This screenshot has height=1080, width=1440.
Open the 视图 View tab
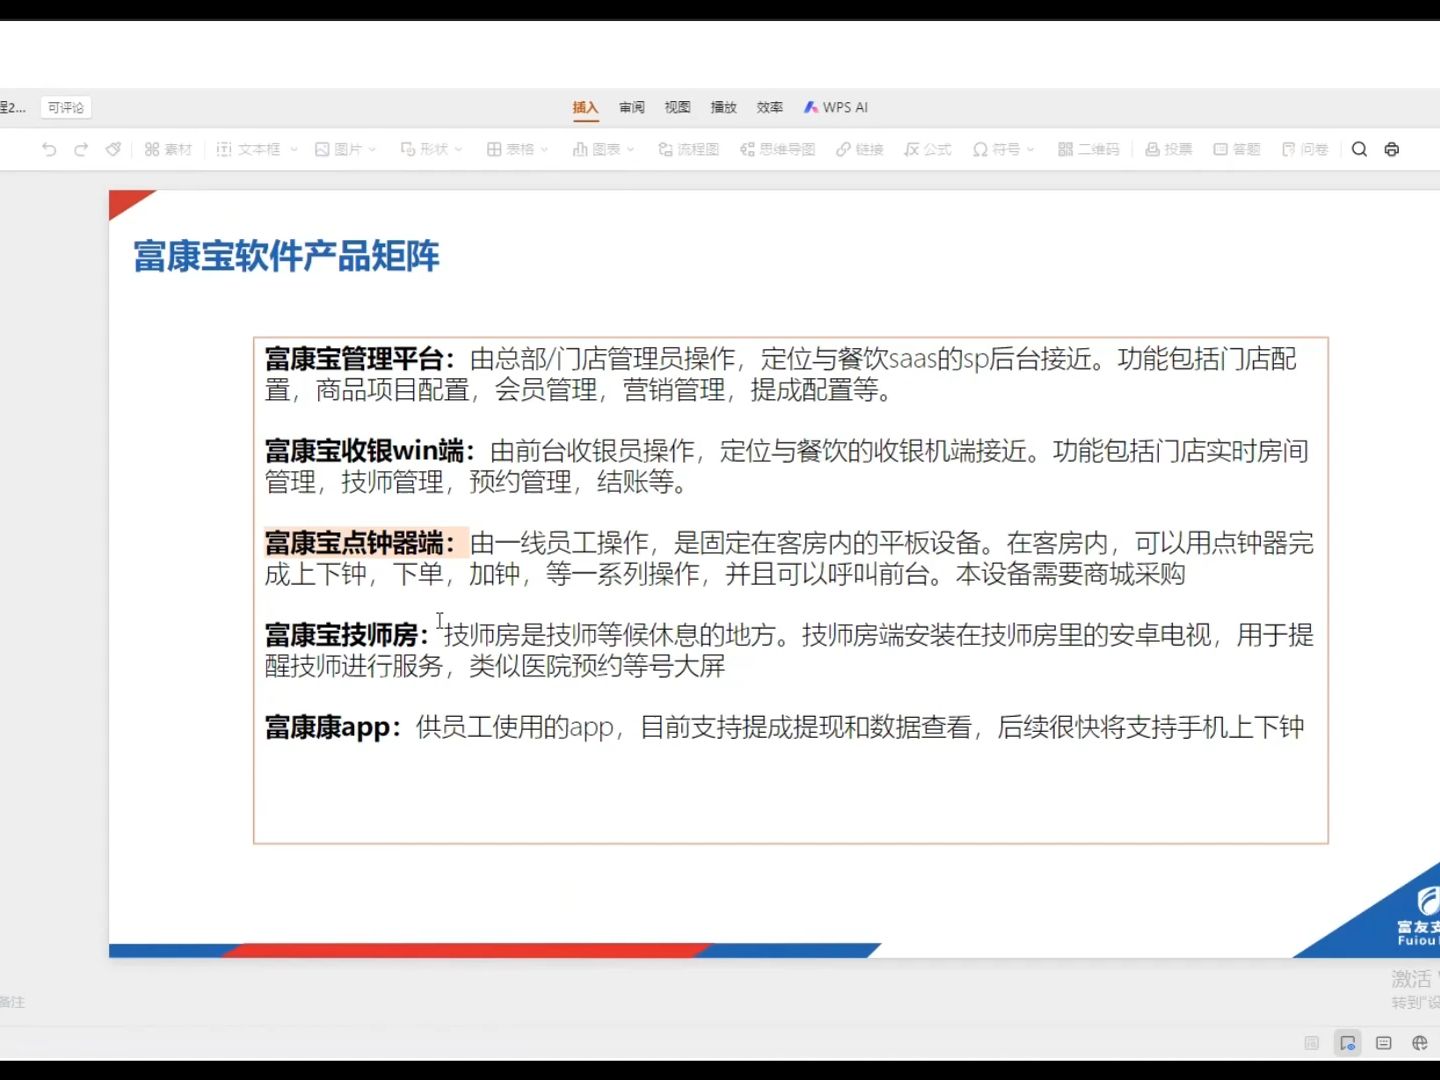click(677, 107)
